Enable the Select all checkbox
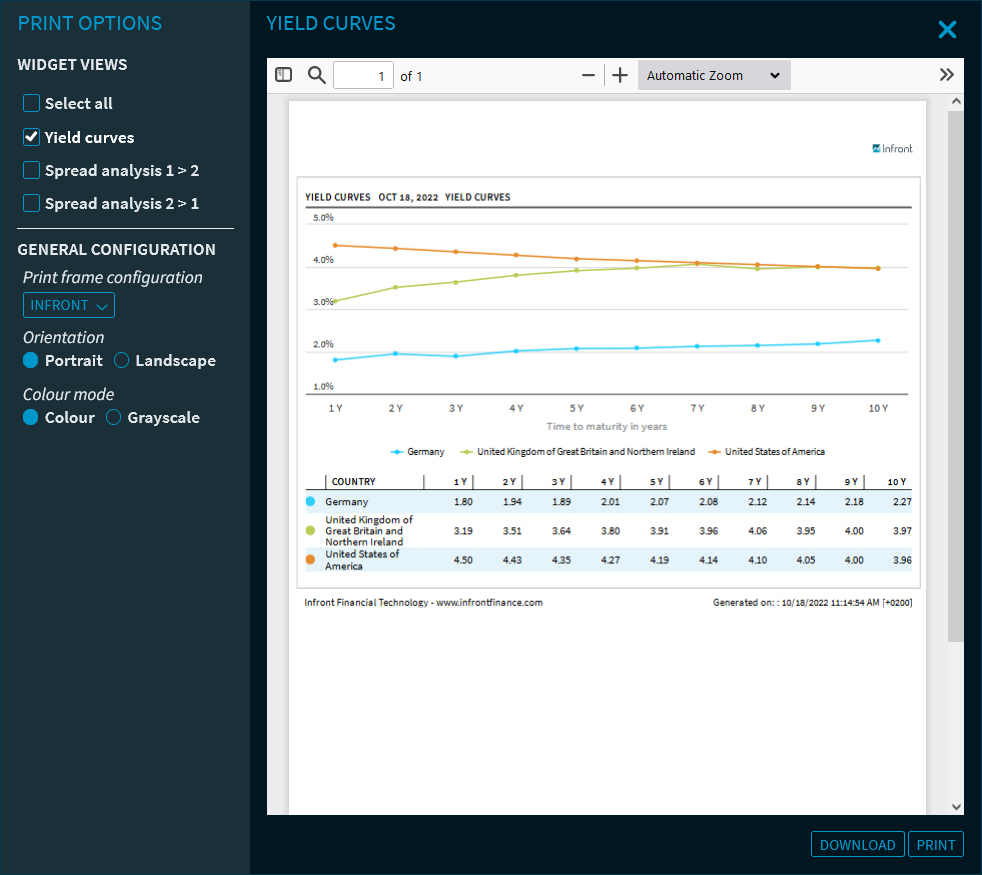The image size is (982, 875). coord(32,103)
